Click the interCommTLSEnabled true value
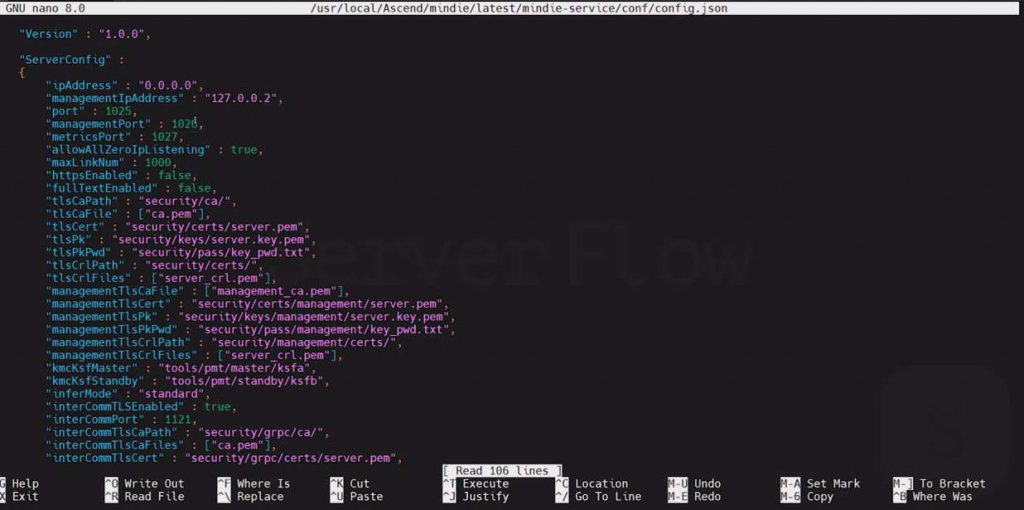Image resolution: width=1024 pixels, height=510 pixels. point(218,407)
